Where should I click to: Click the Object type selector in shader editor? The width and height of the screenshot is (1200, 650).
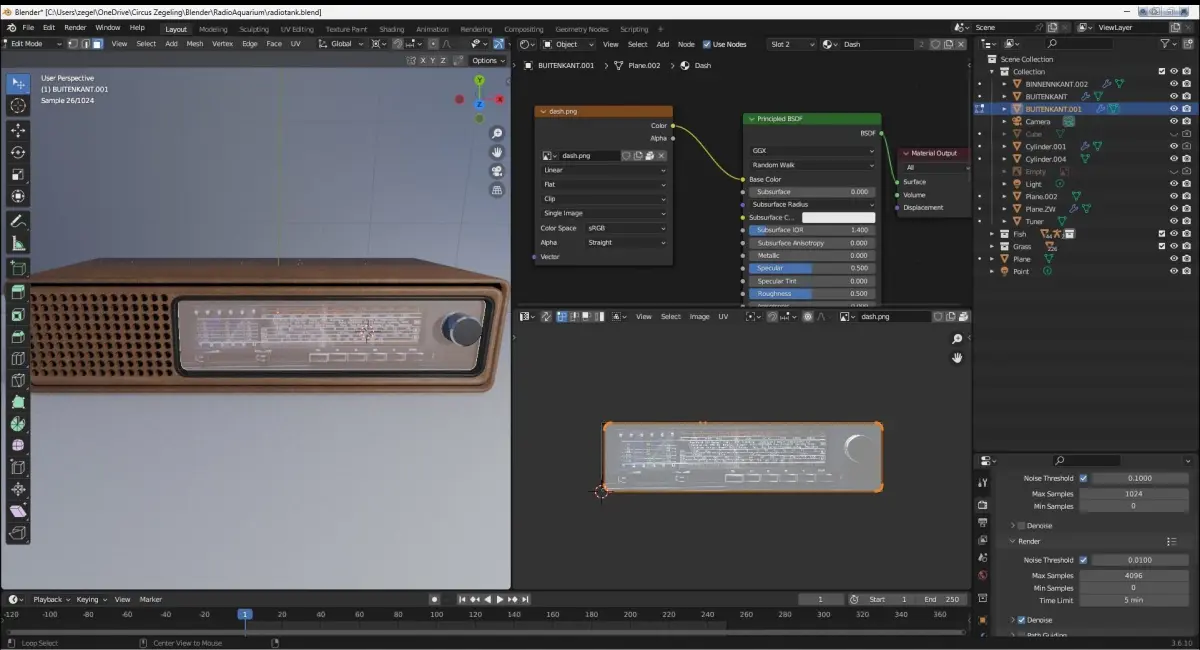click(x=569, y=44)
